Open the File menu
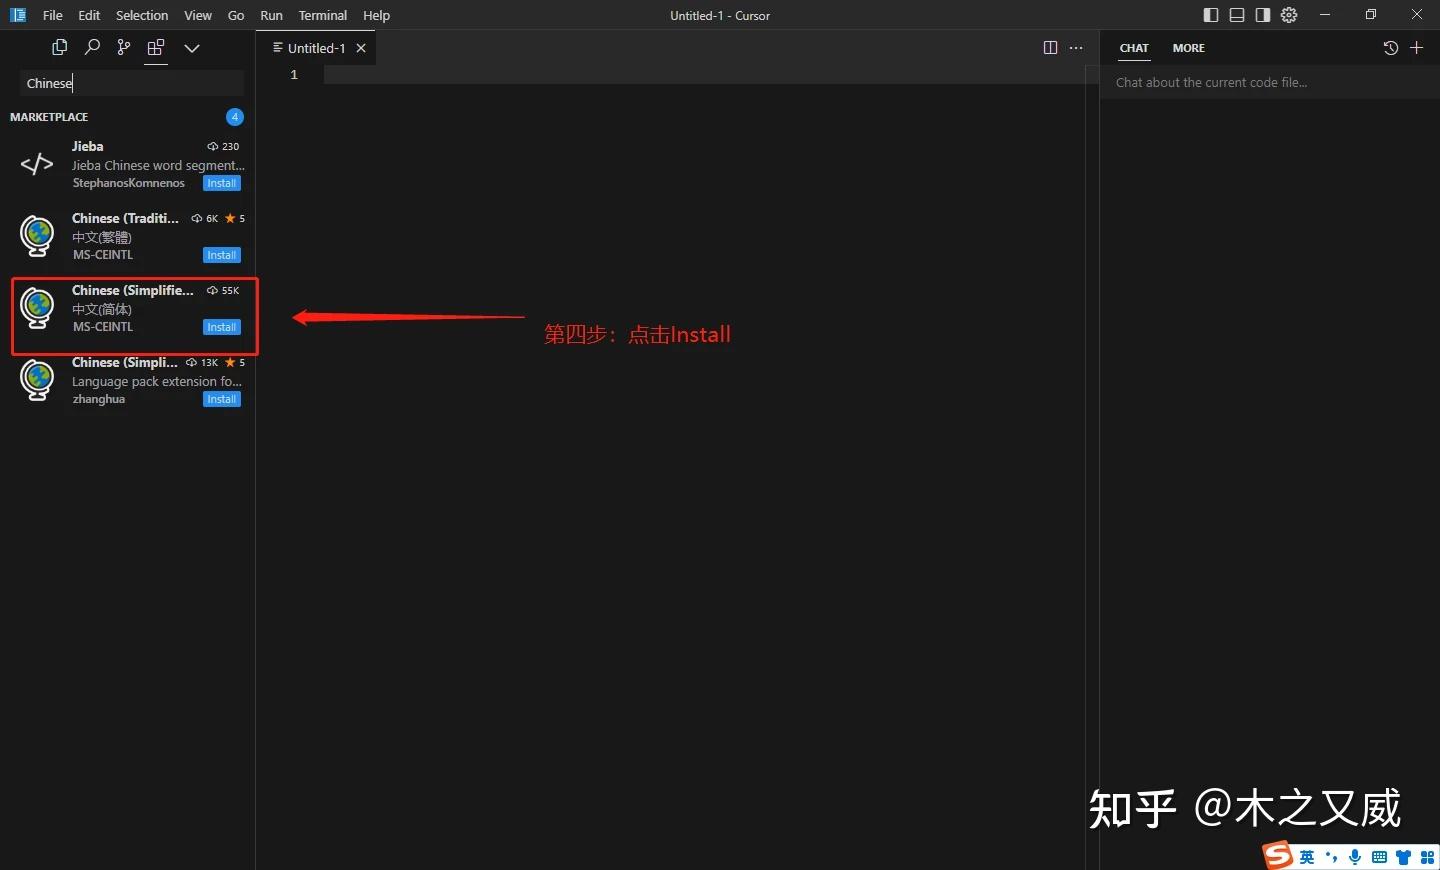This screenshot has height=870, width=1440. coord(53,15)
